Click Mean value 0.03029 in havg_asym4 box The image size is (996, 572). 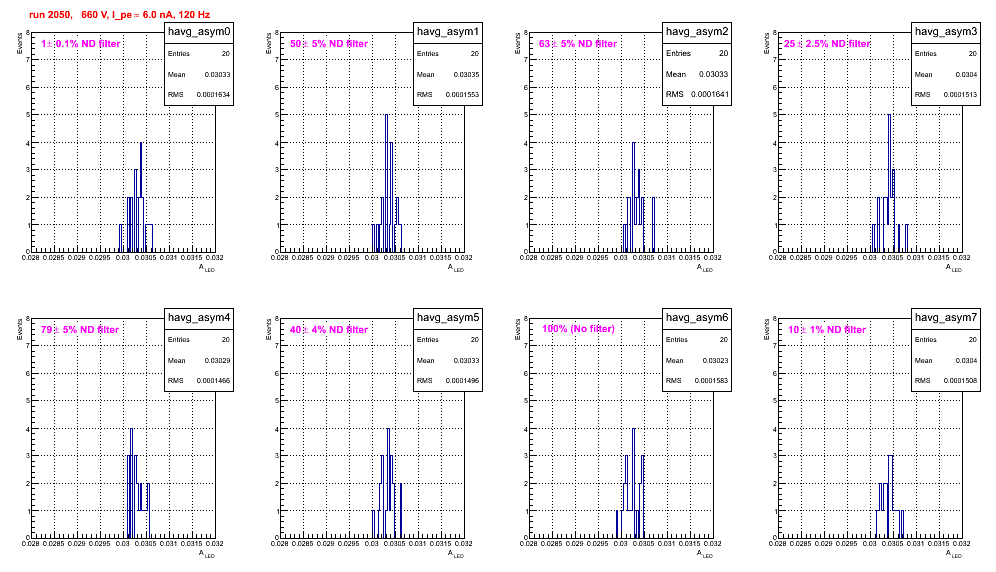point(217,360)
